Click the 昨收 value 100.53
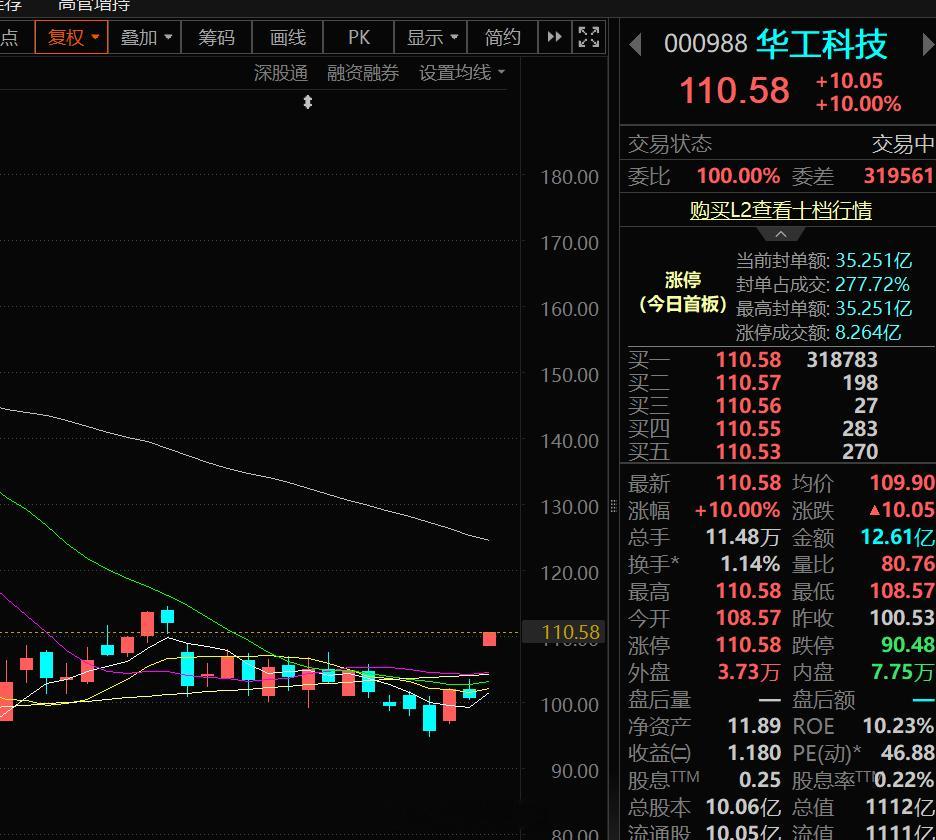 pyautogui.click(x=902, y=618)
